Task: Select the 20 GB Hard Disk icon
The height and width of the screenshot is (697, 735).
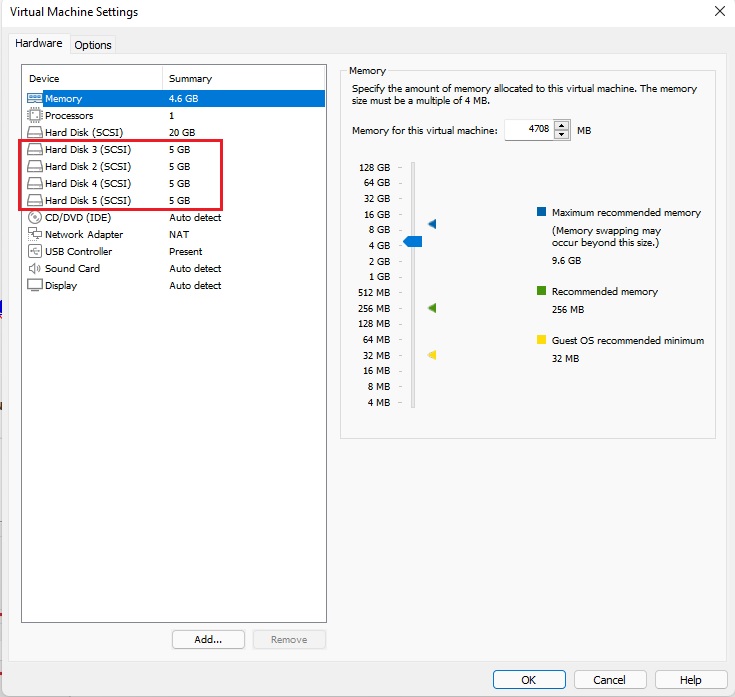Action: click(35, 133)
